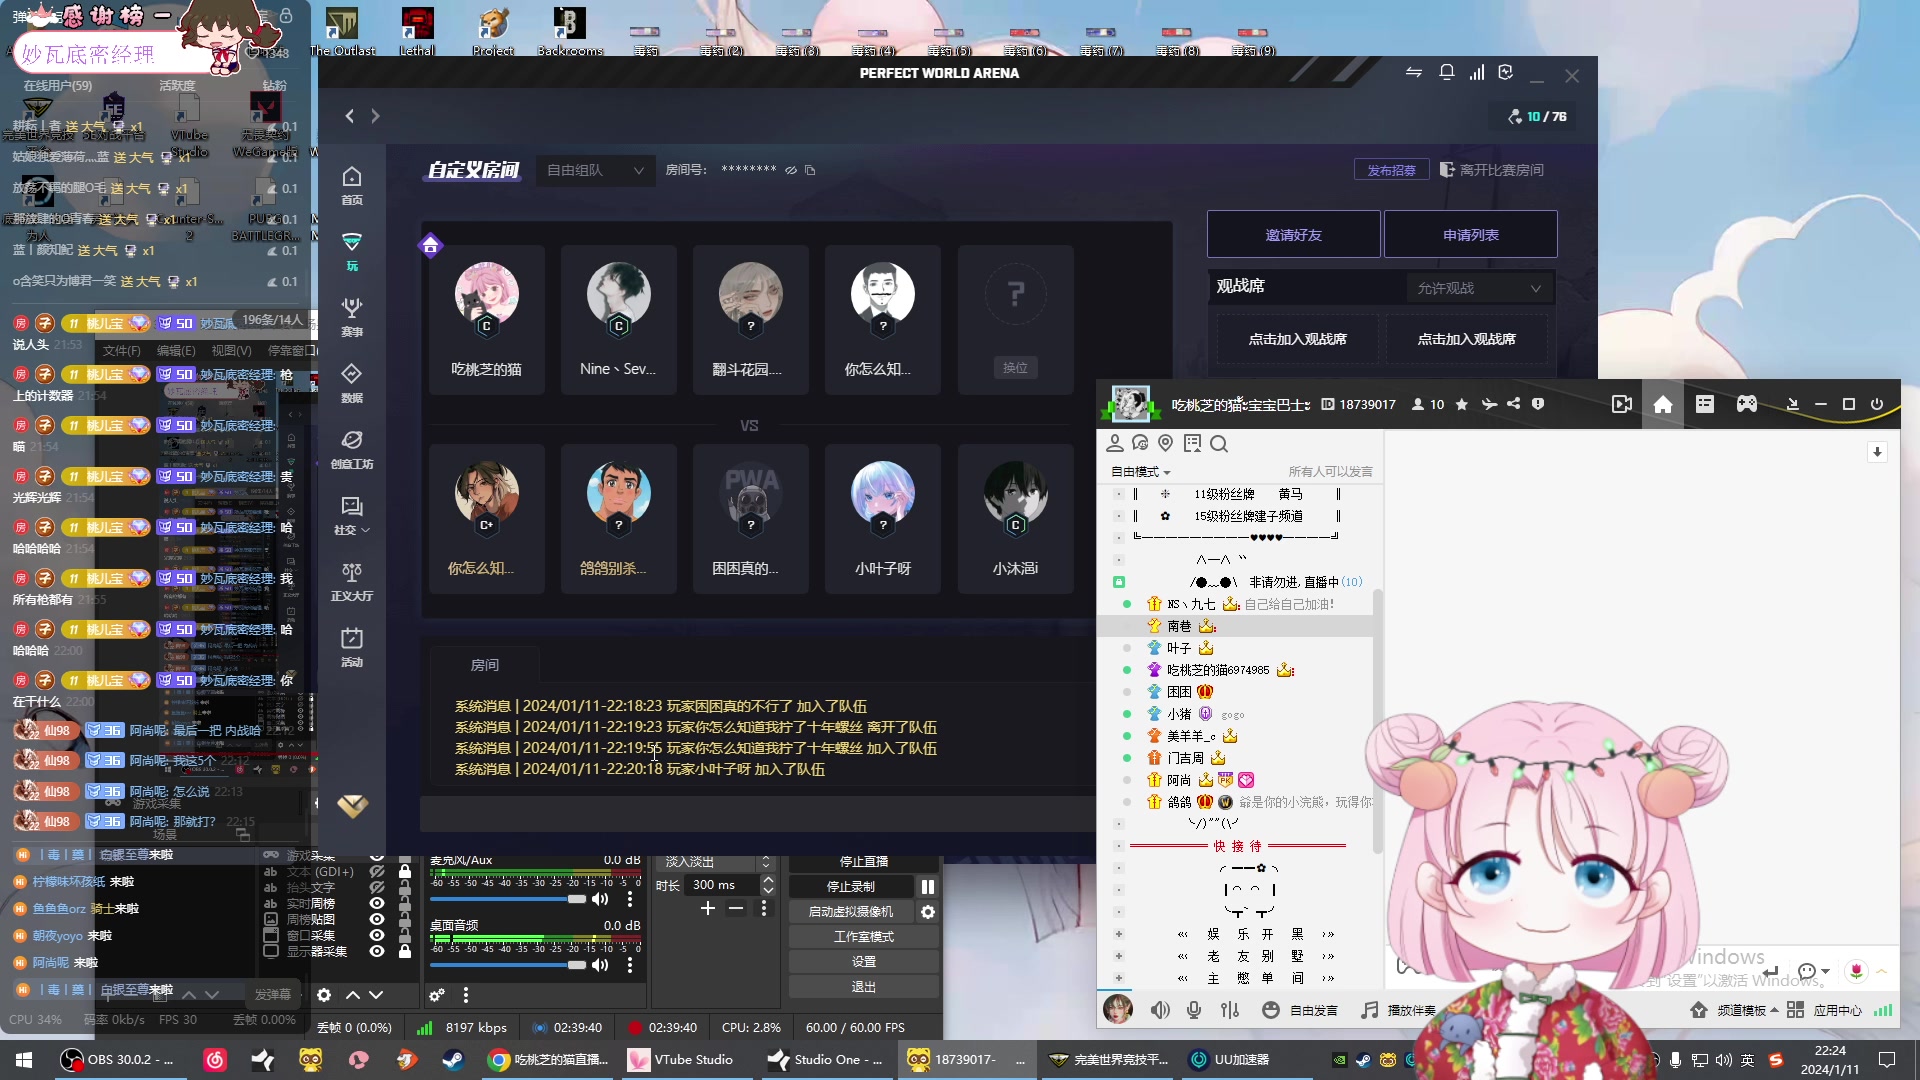The width and height of the screenshot is (1920, 1080).
Task: Open the 自由模式 dropdown in YY panel
Action: click(1140, 472)
